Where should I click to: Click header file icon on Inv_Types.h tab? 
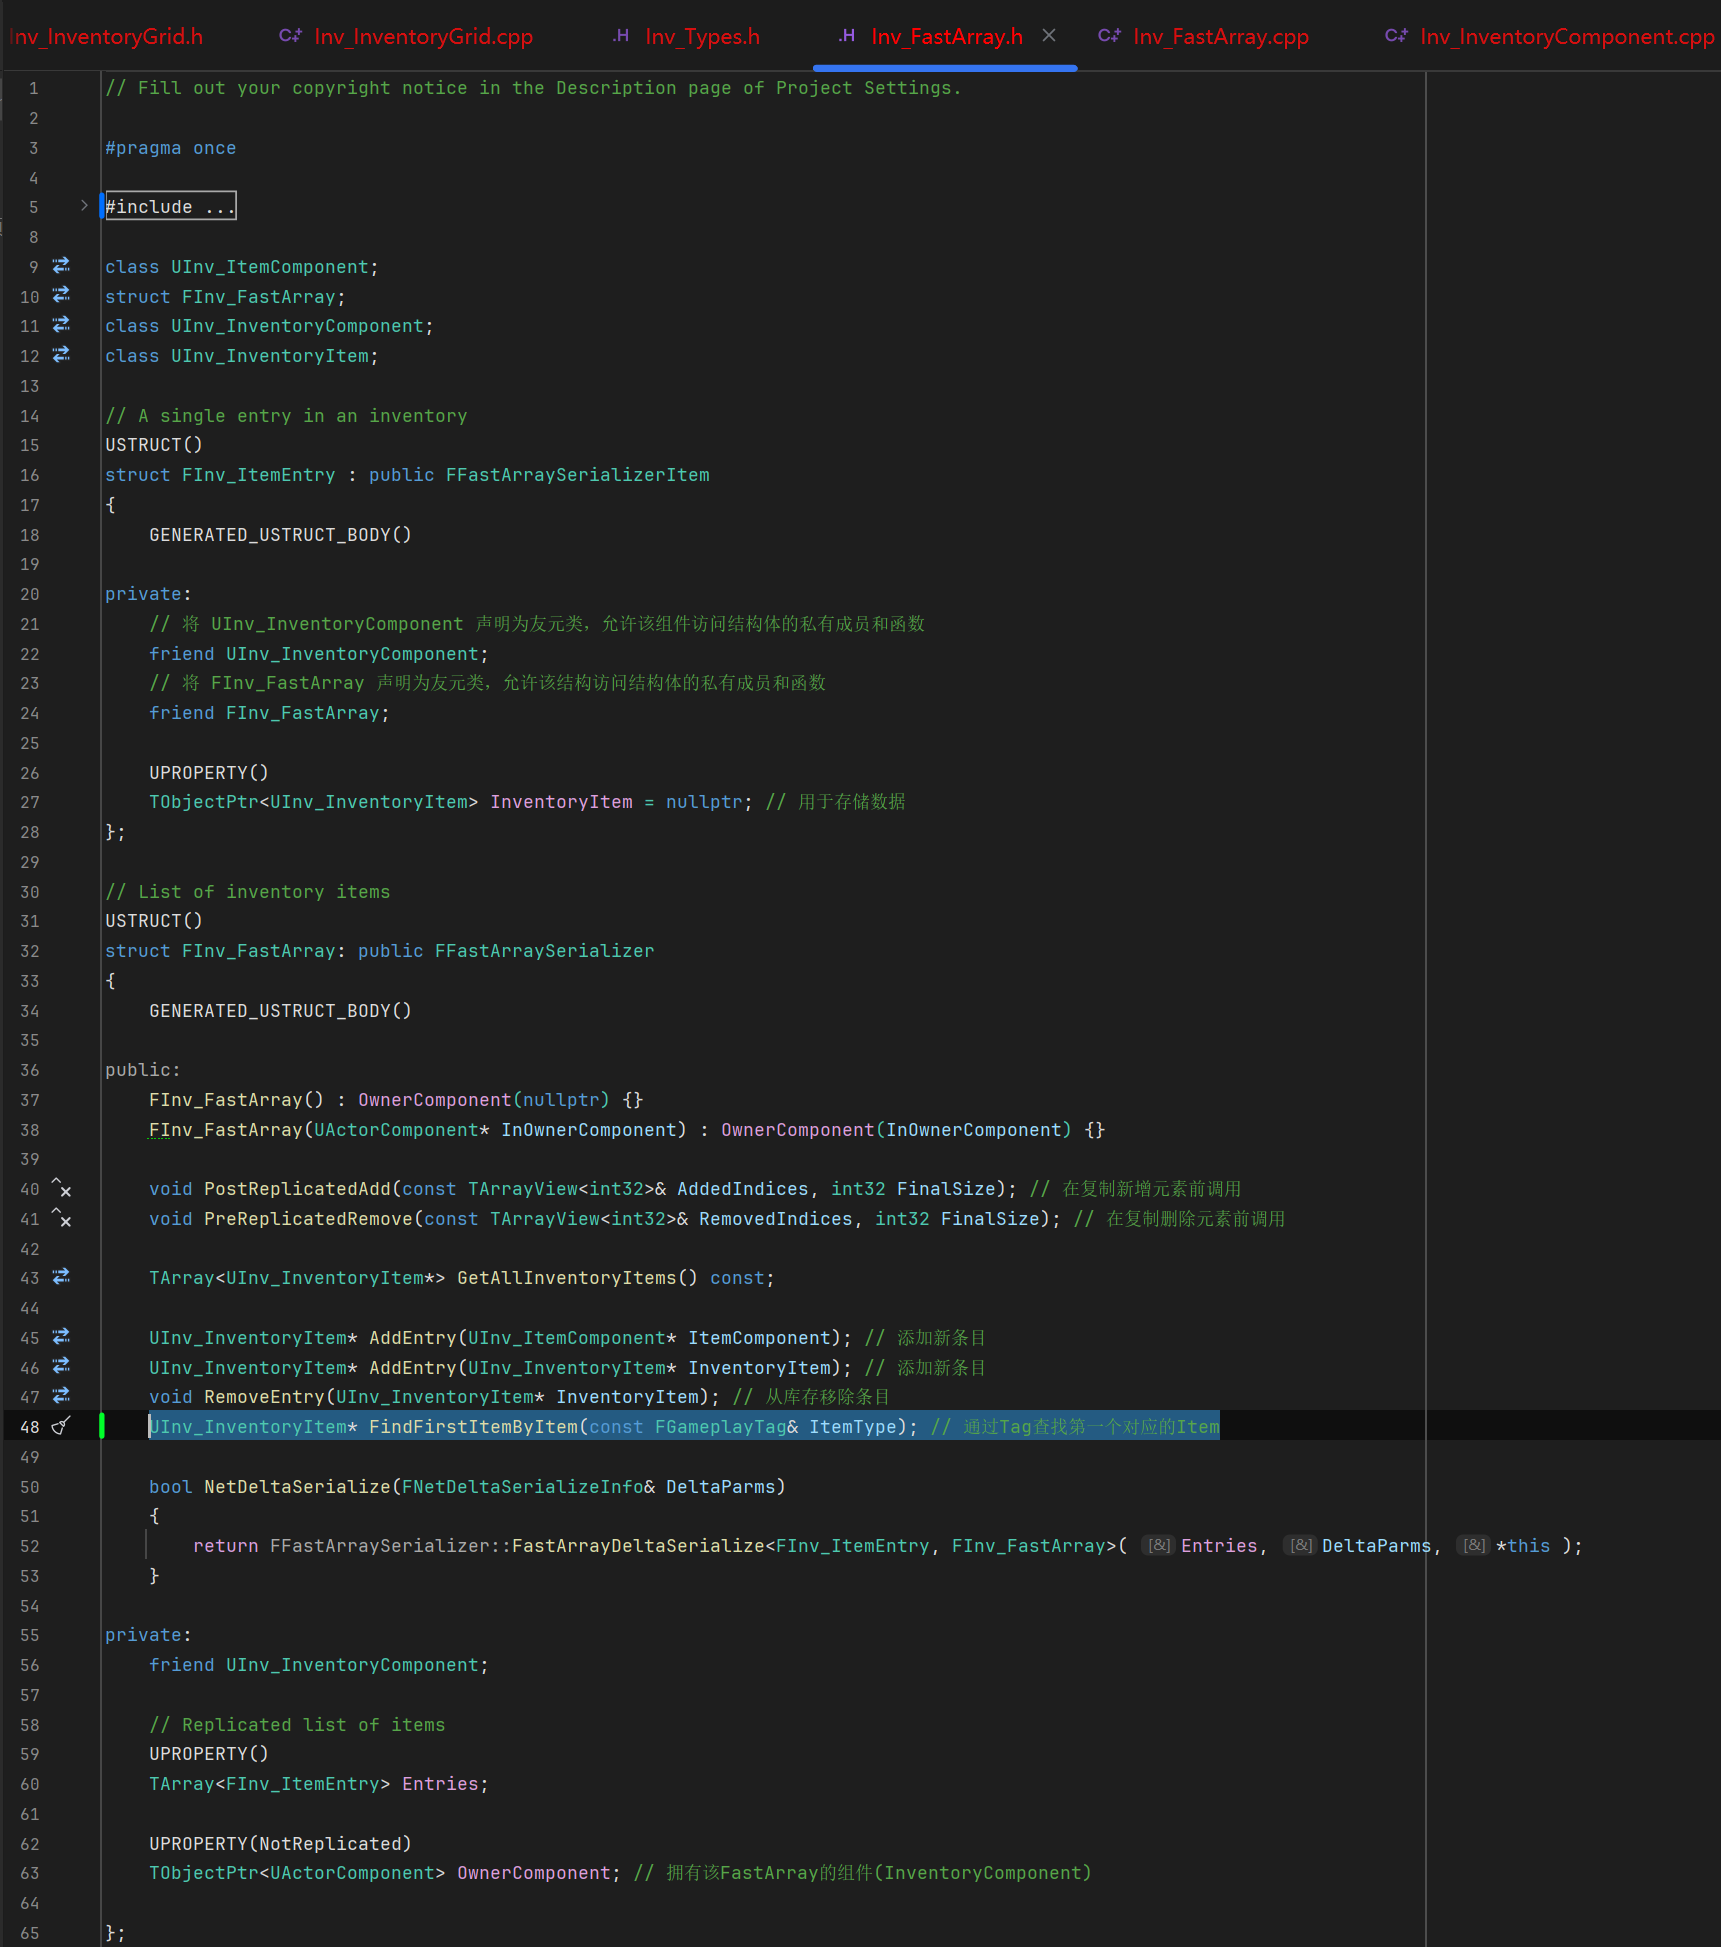pos(621,36)
